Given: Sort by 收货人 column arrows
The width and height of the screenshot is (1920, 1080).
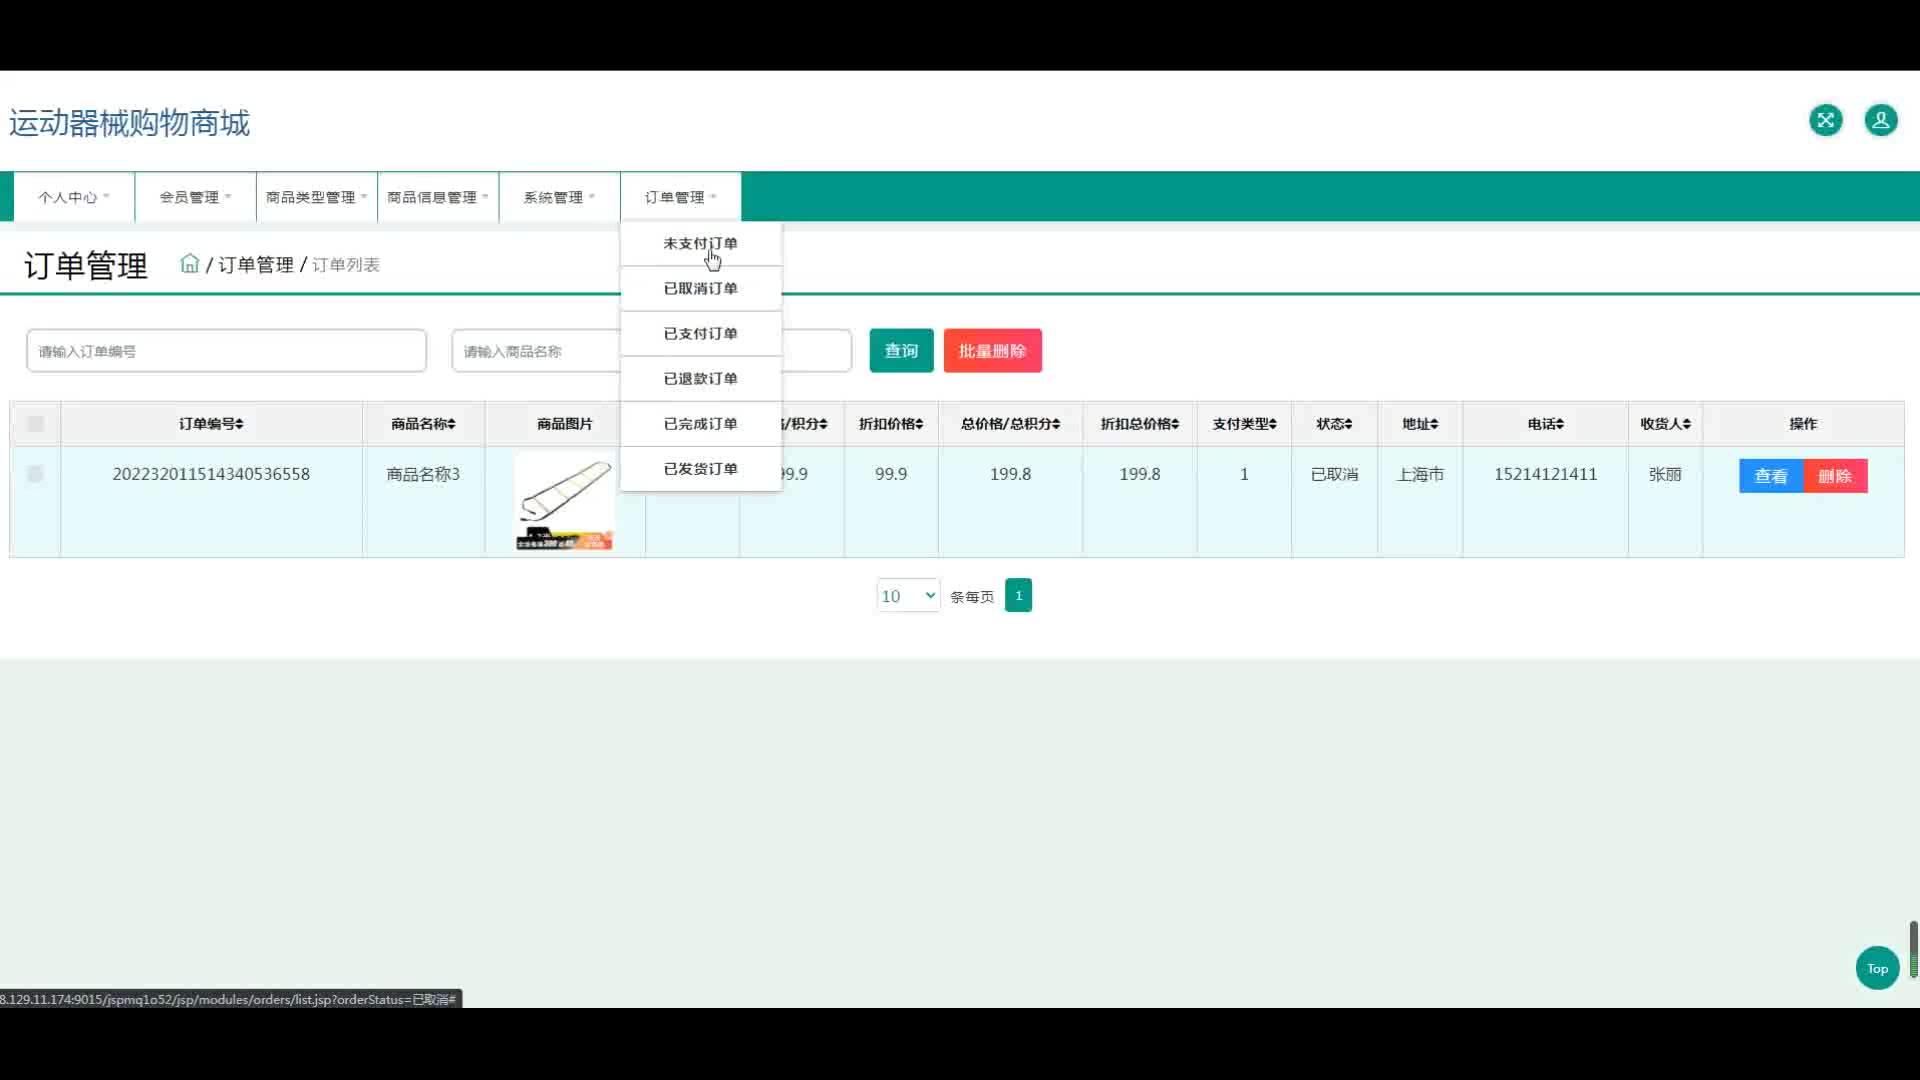Looking at the screenshot, I should click(1687, 424).
